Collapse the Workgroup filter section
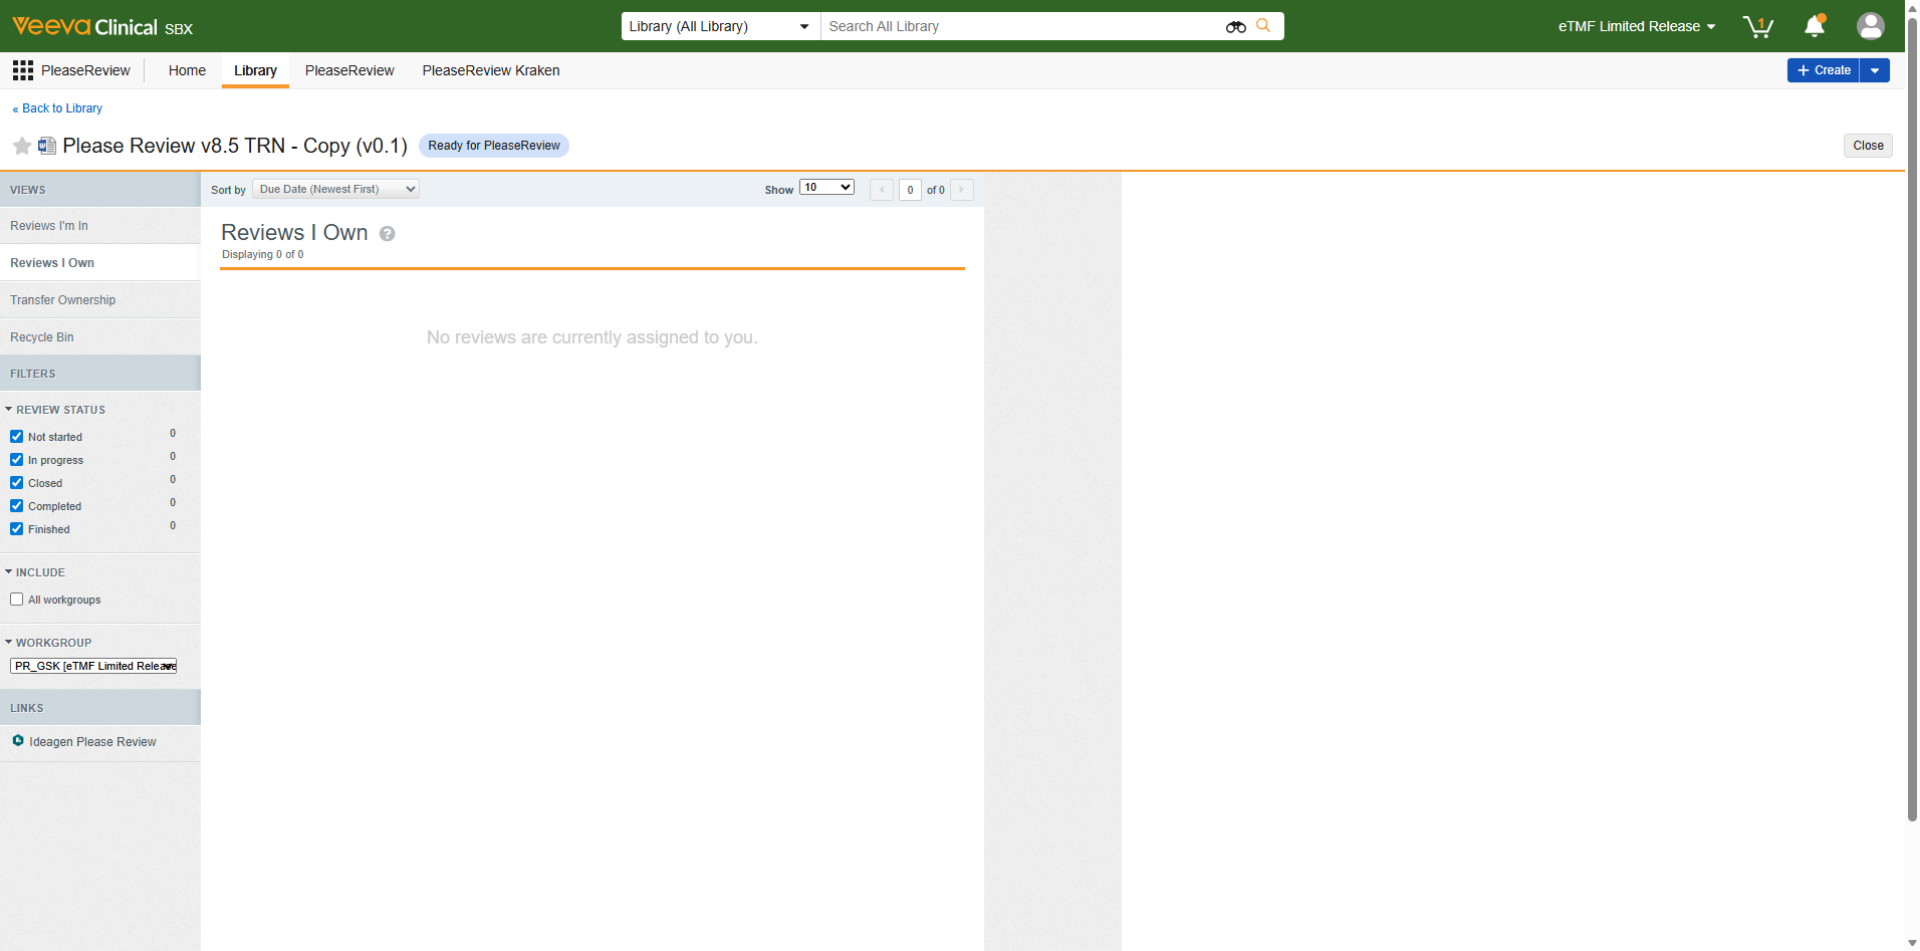Image resolution: width=1920 pixels, height=951 pixels. point(49,643)
